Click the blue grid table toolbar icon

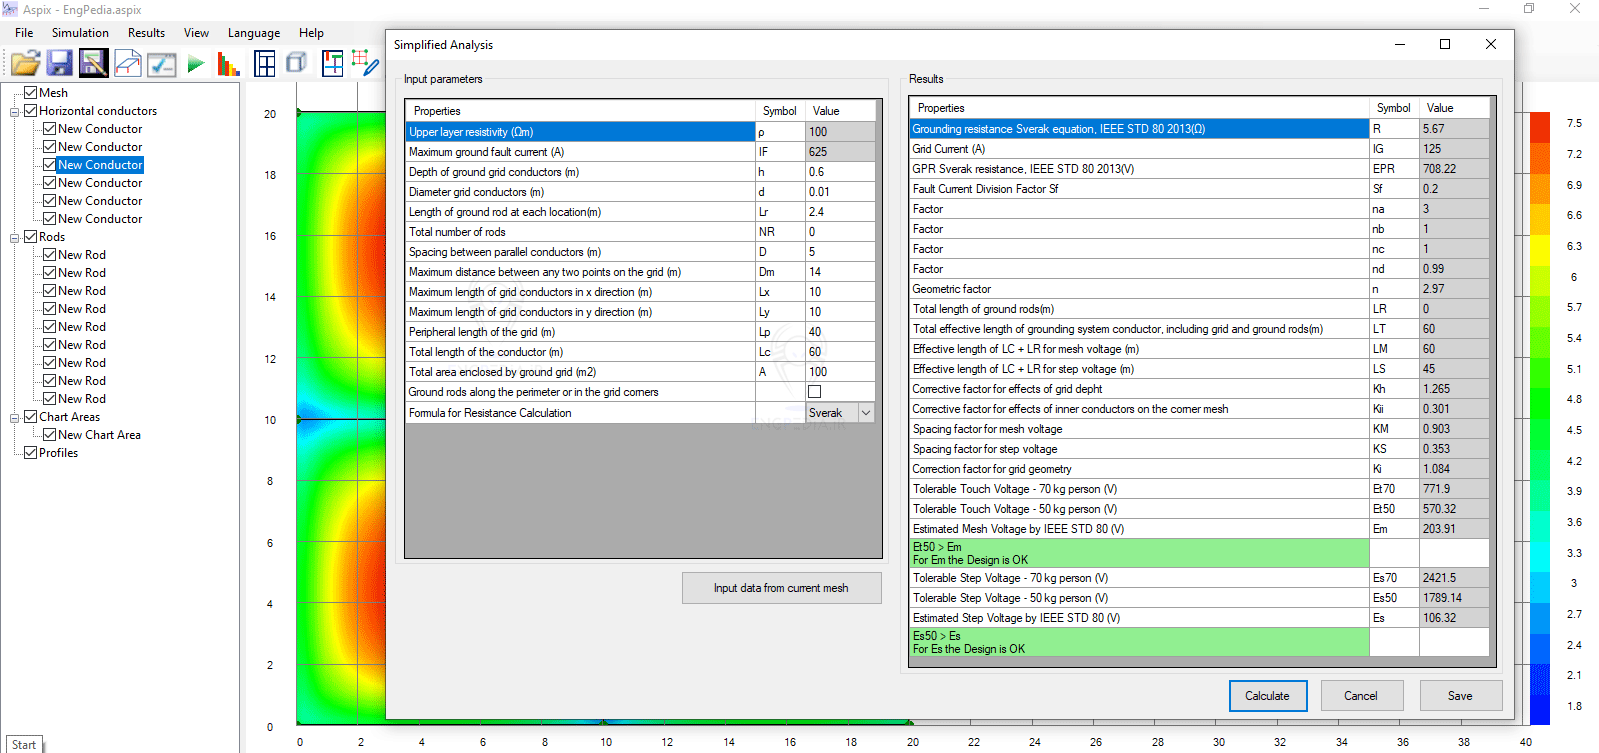pyautogui.click(x=265, y=64)
